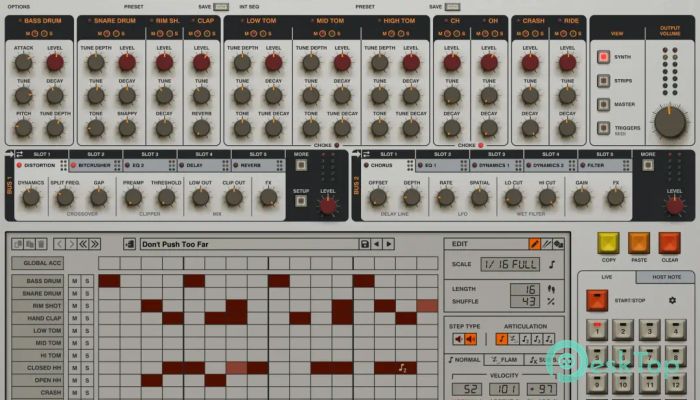
Task: Select pattern pad 3
Action: [649, 330]
